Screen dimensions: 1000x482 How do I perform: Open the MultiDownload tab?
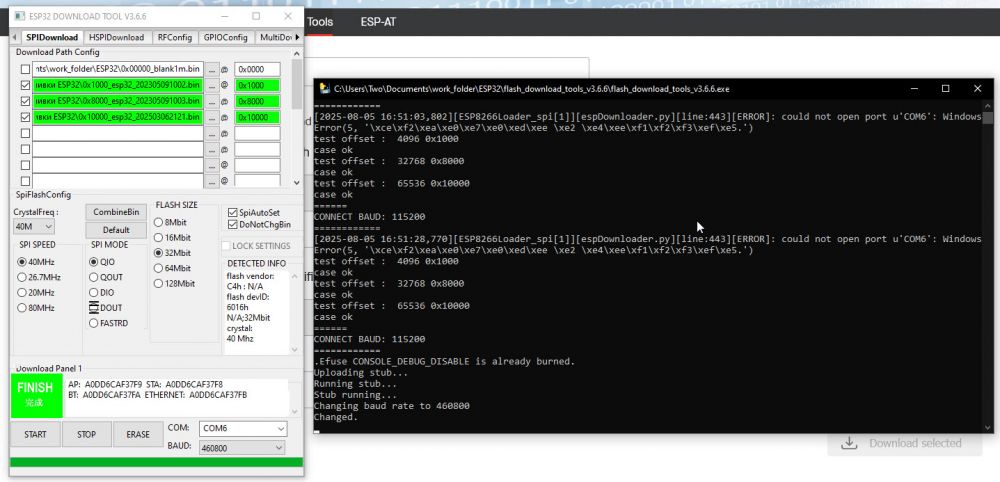(x=274, y=38)
